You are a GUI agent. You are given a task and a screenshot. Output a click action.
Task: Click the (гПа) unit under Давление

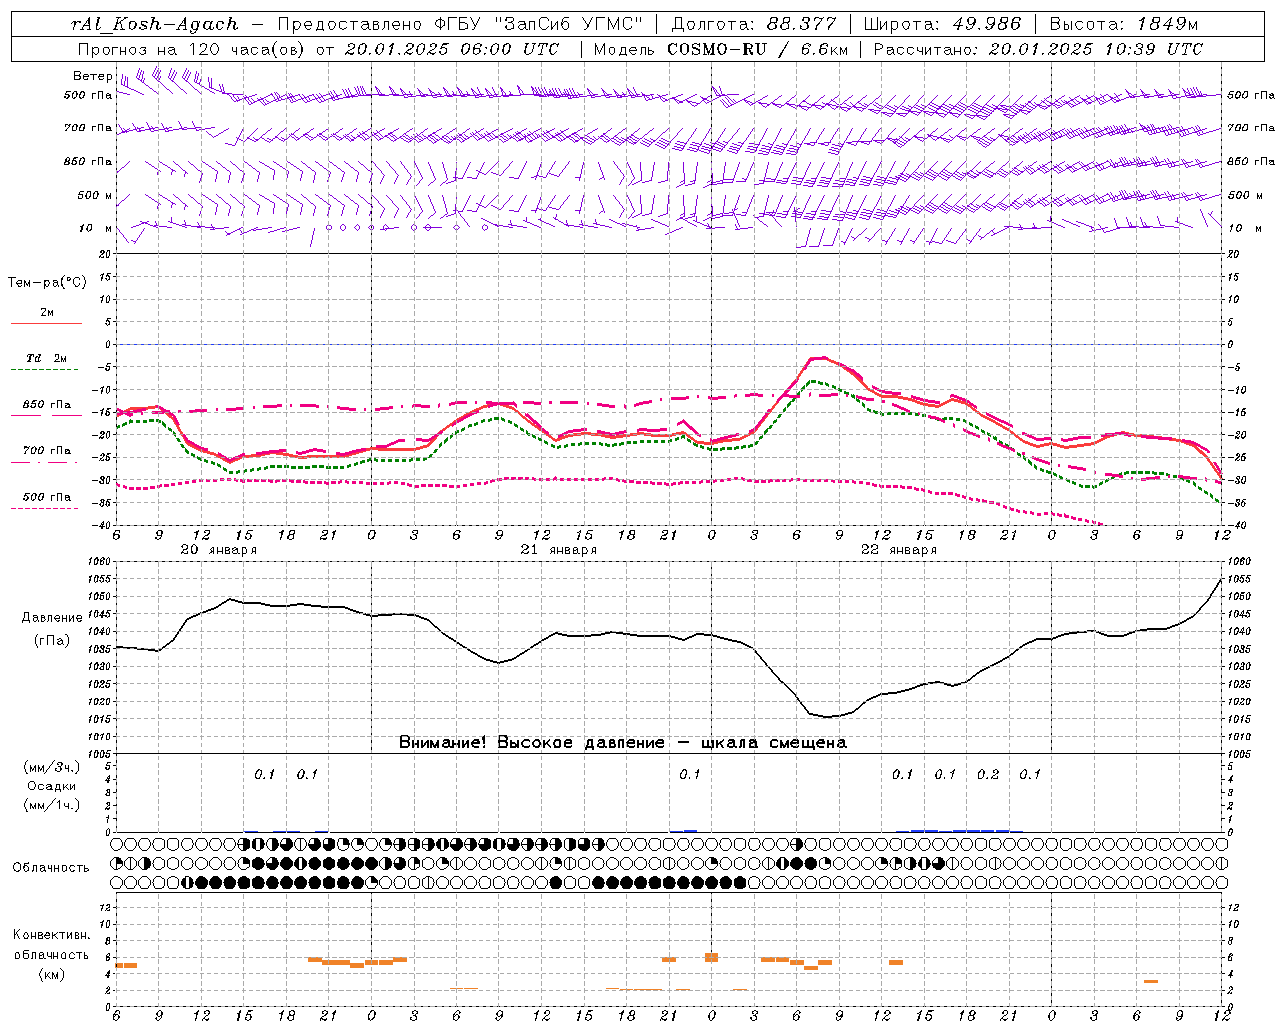click(51, 640)
